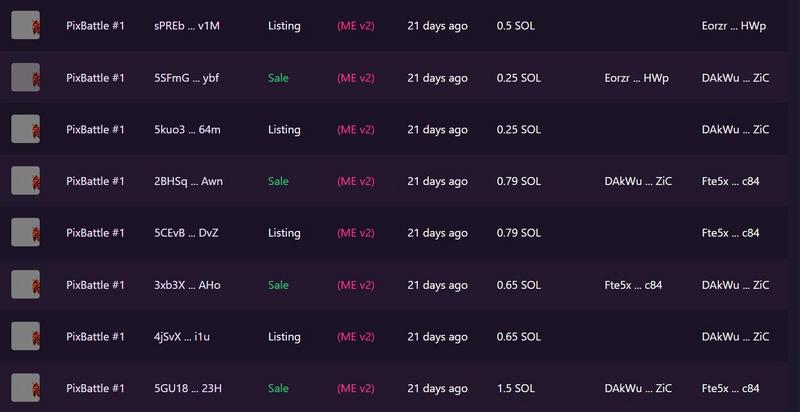This screenshot has width=800, height=412.
Task: Open buyer wallet Eorzr ... HWp in 0.25 SOL sale
Action: pos(636,78)
